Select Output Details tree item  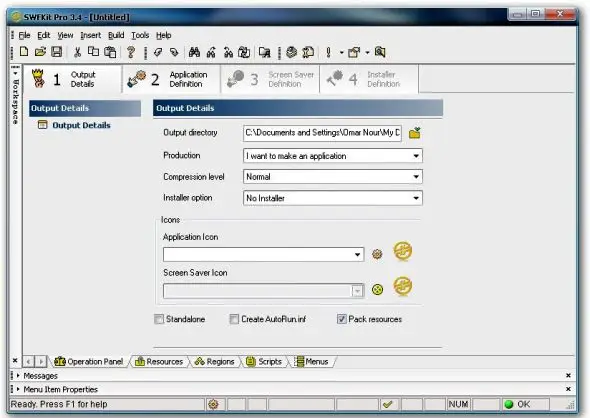(81, 125)
